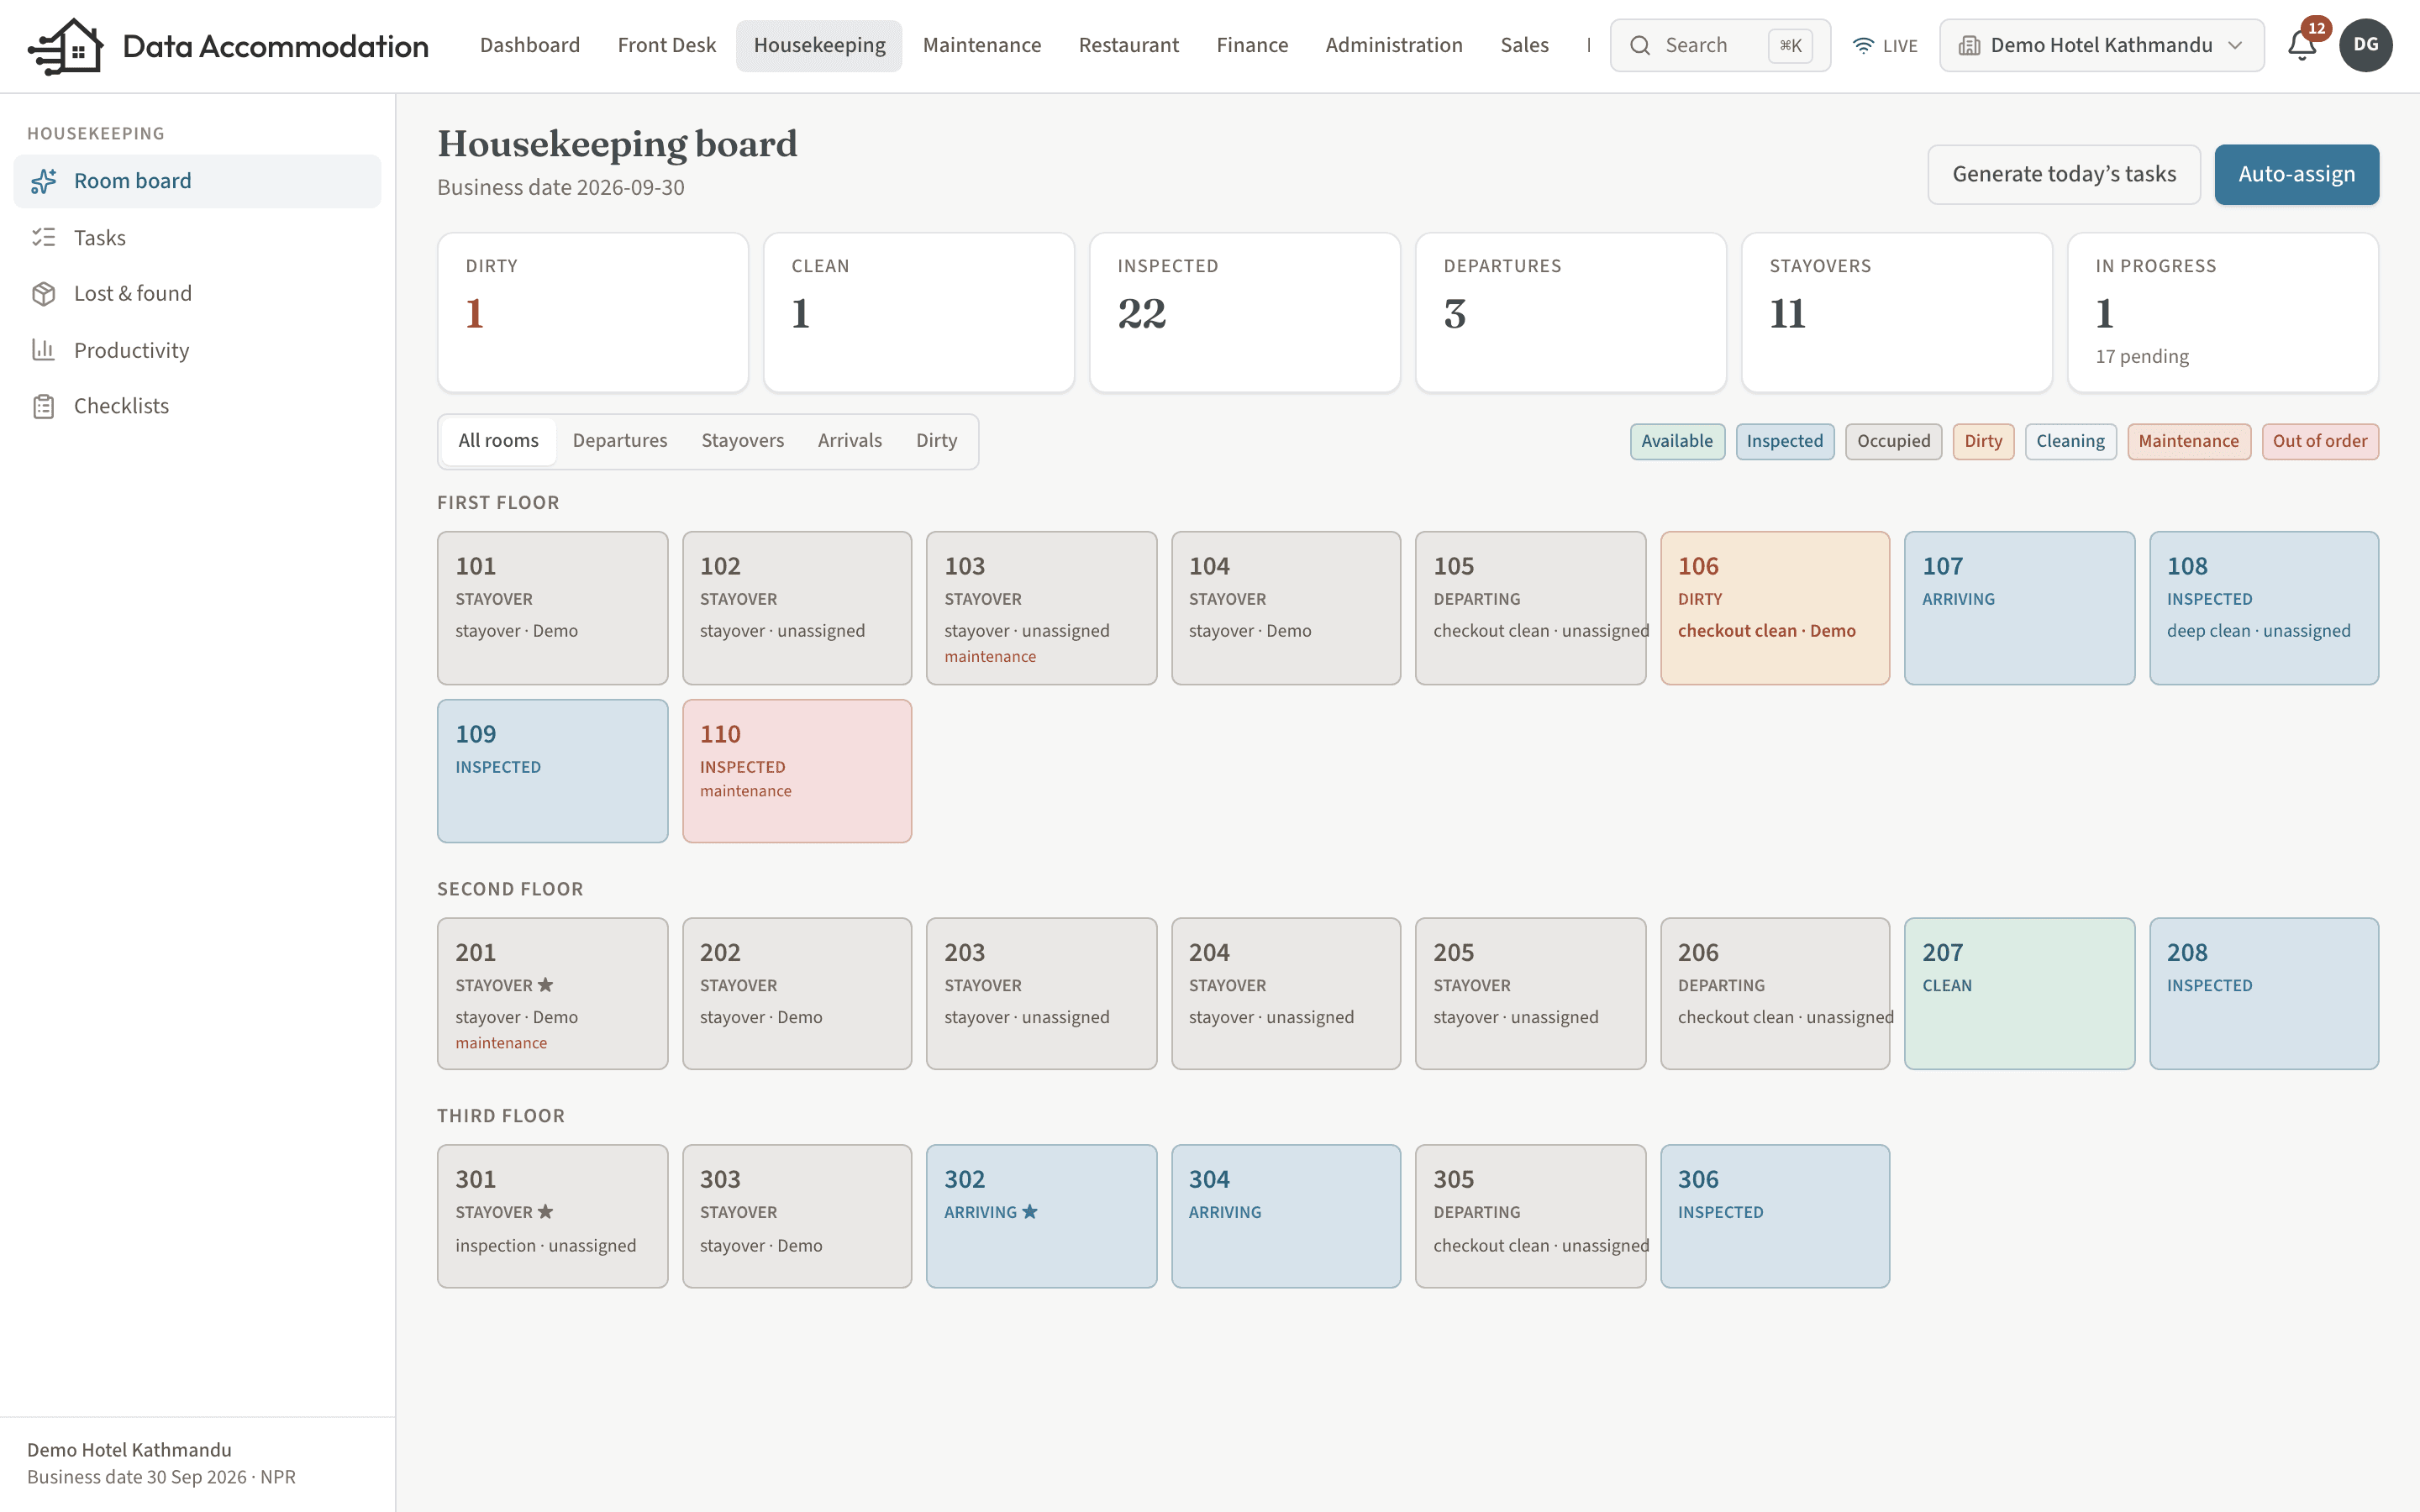
Task: Click the Checklists clipboard icon
Action: click(x=43, y=406)
